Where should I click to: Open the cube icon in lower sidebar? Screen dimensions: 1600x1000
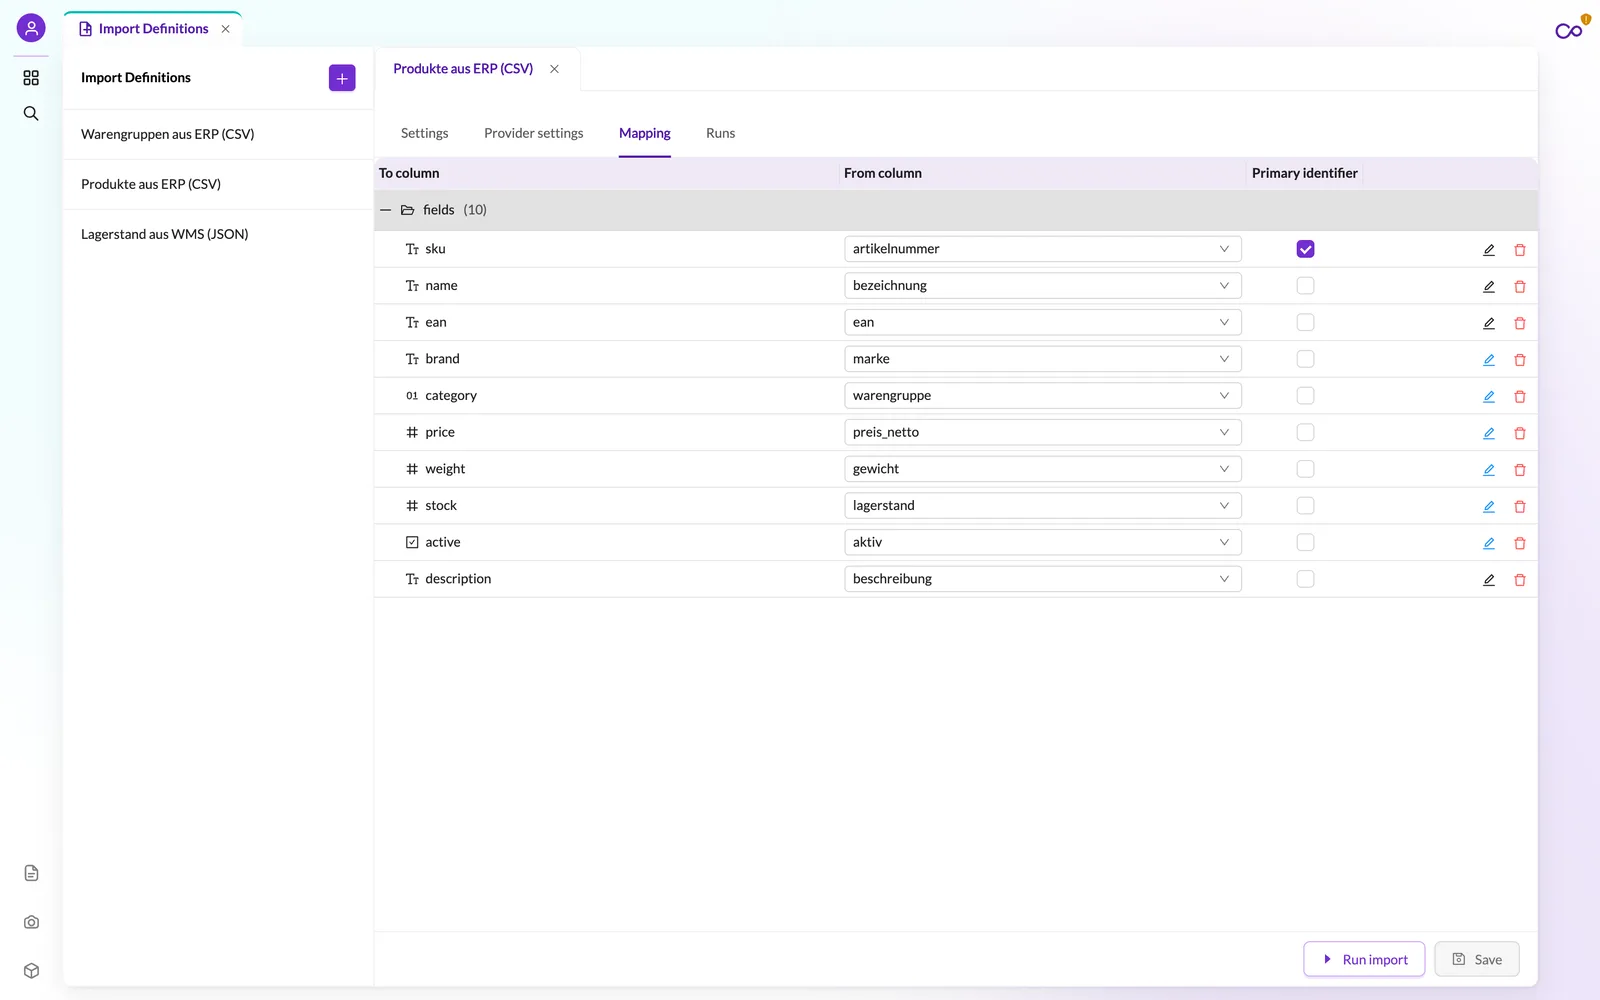click(x=31, y=971)
